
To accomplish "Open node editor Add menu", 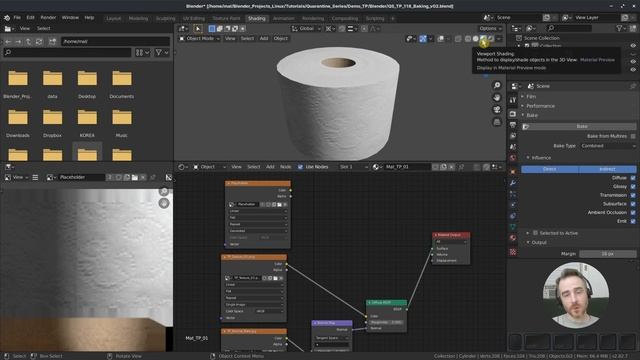I will click(x=270, y=167).
